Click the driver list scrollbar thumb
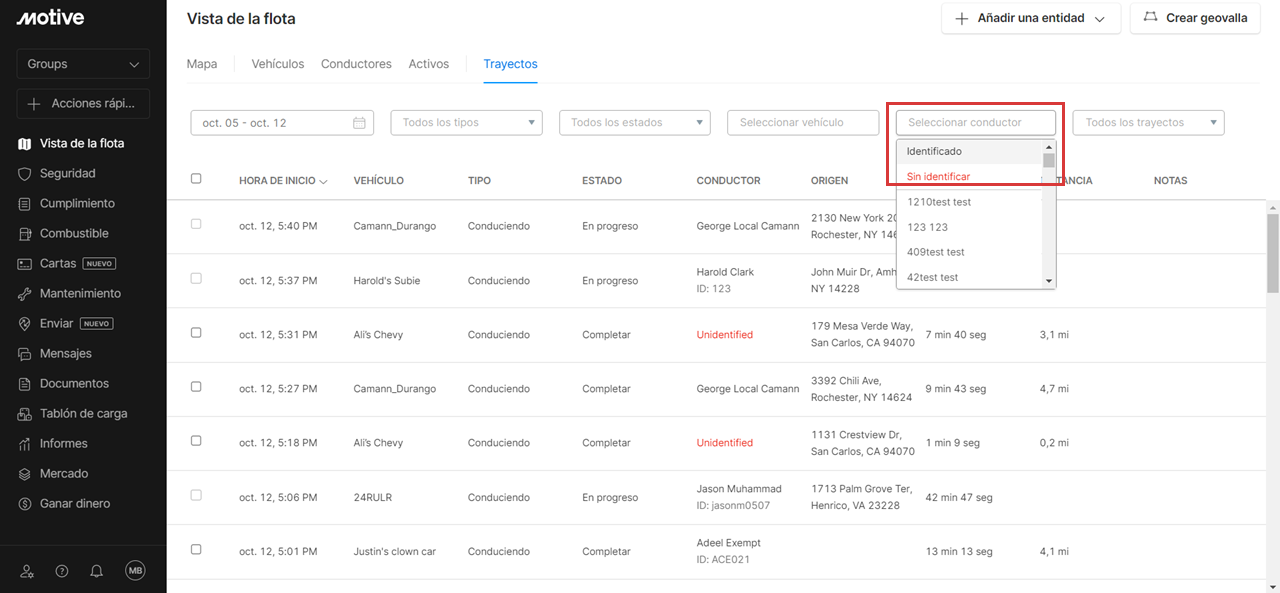Screen dimensions: 1280x593 pos(1049,160)
